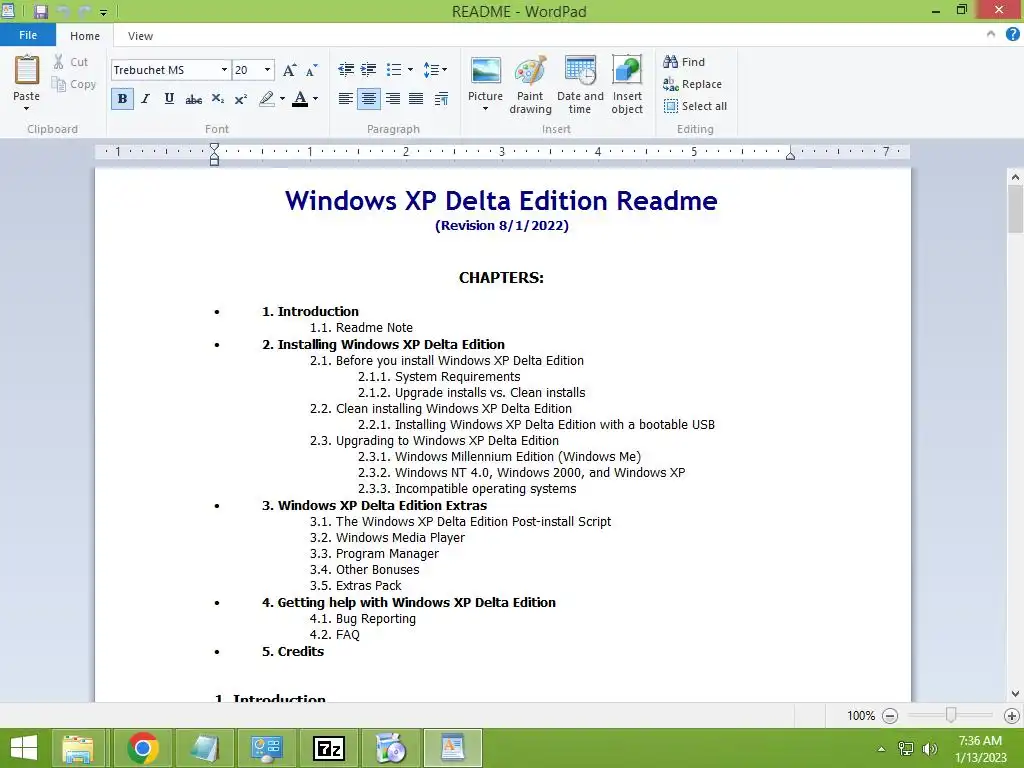This screenshot has height=768, width=1024.
Task: Expand font color dropdown arrow
Action: (x=315, y=99)
